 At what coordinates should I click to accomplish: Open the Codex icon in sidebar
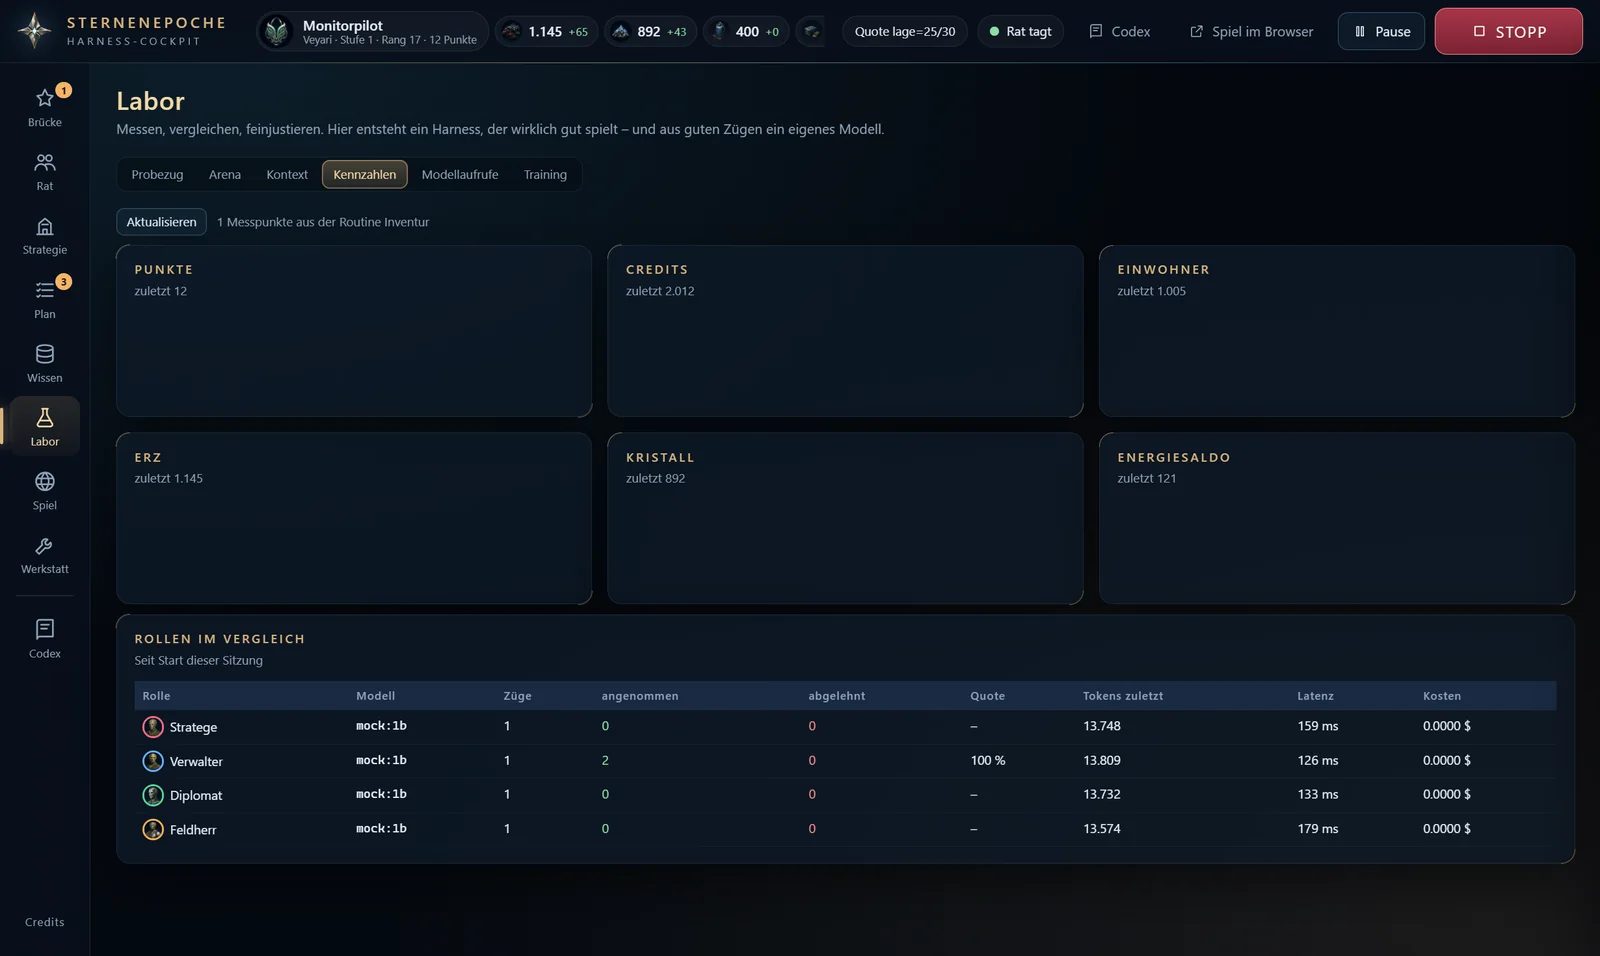point(44,629)
